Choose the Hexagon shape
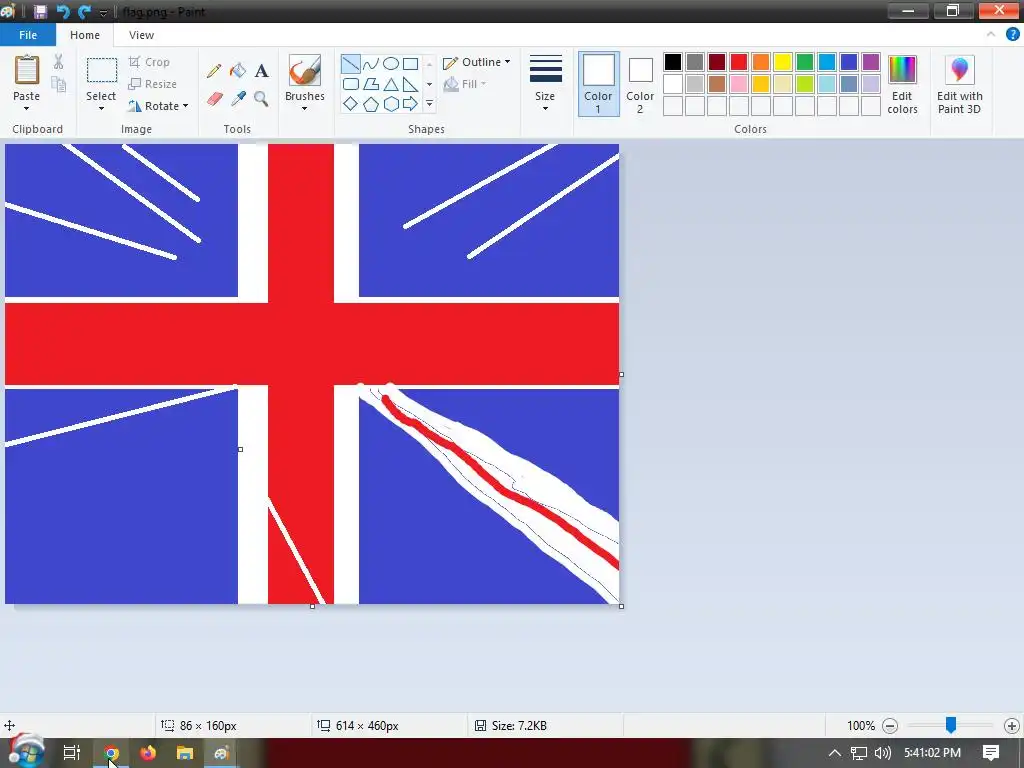This screenshot has height=768, width=1024. [x=391, y=104]
